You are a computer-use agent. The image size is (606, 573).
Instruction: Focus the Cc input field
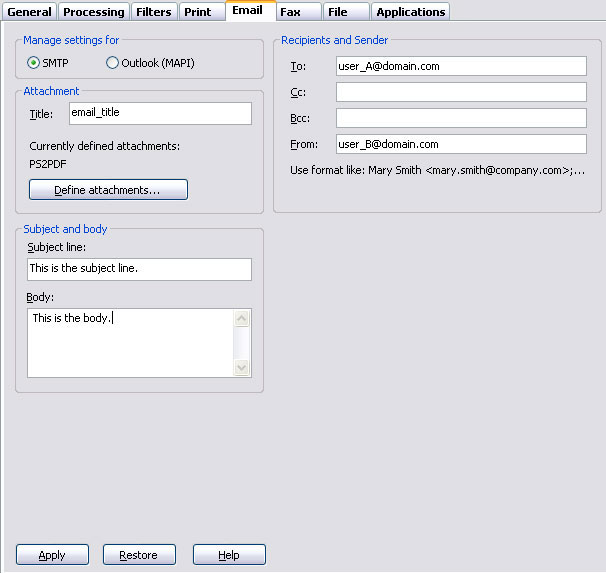click(x=460, y=92)
